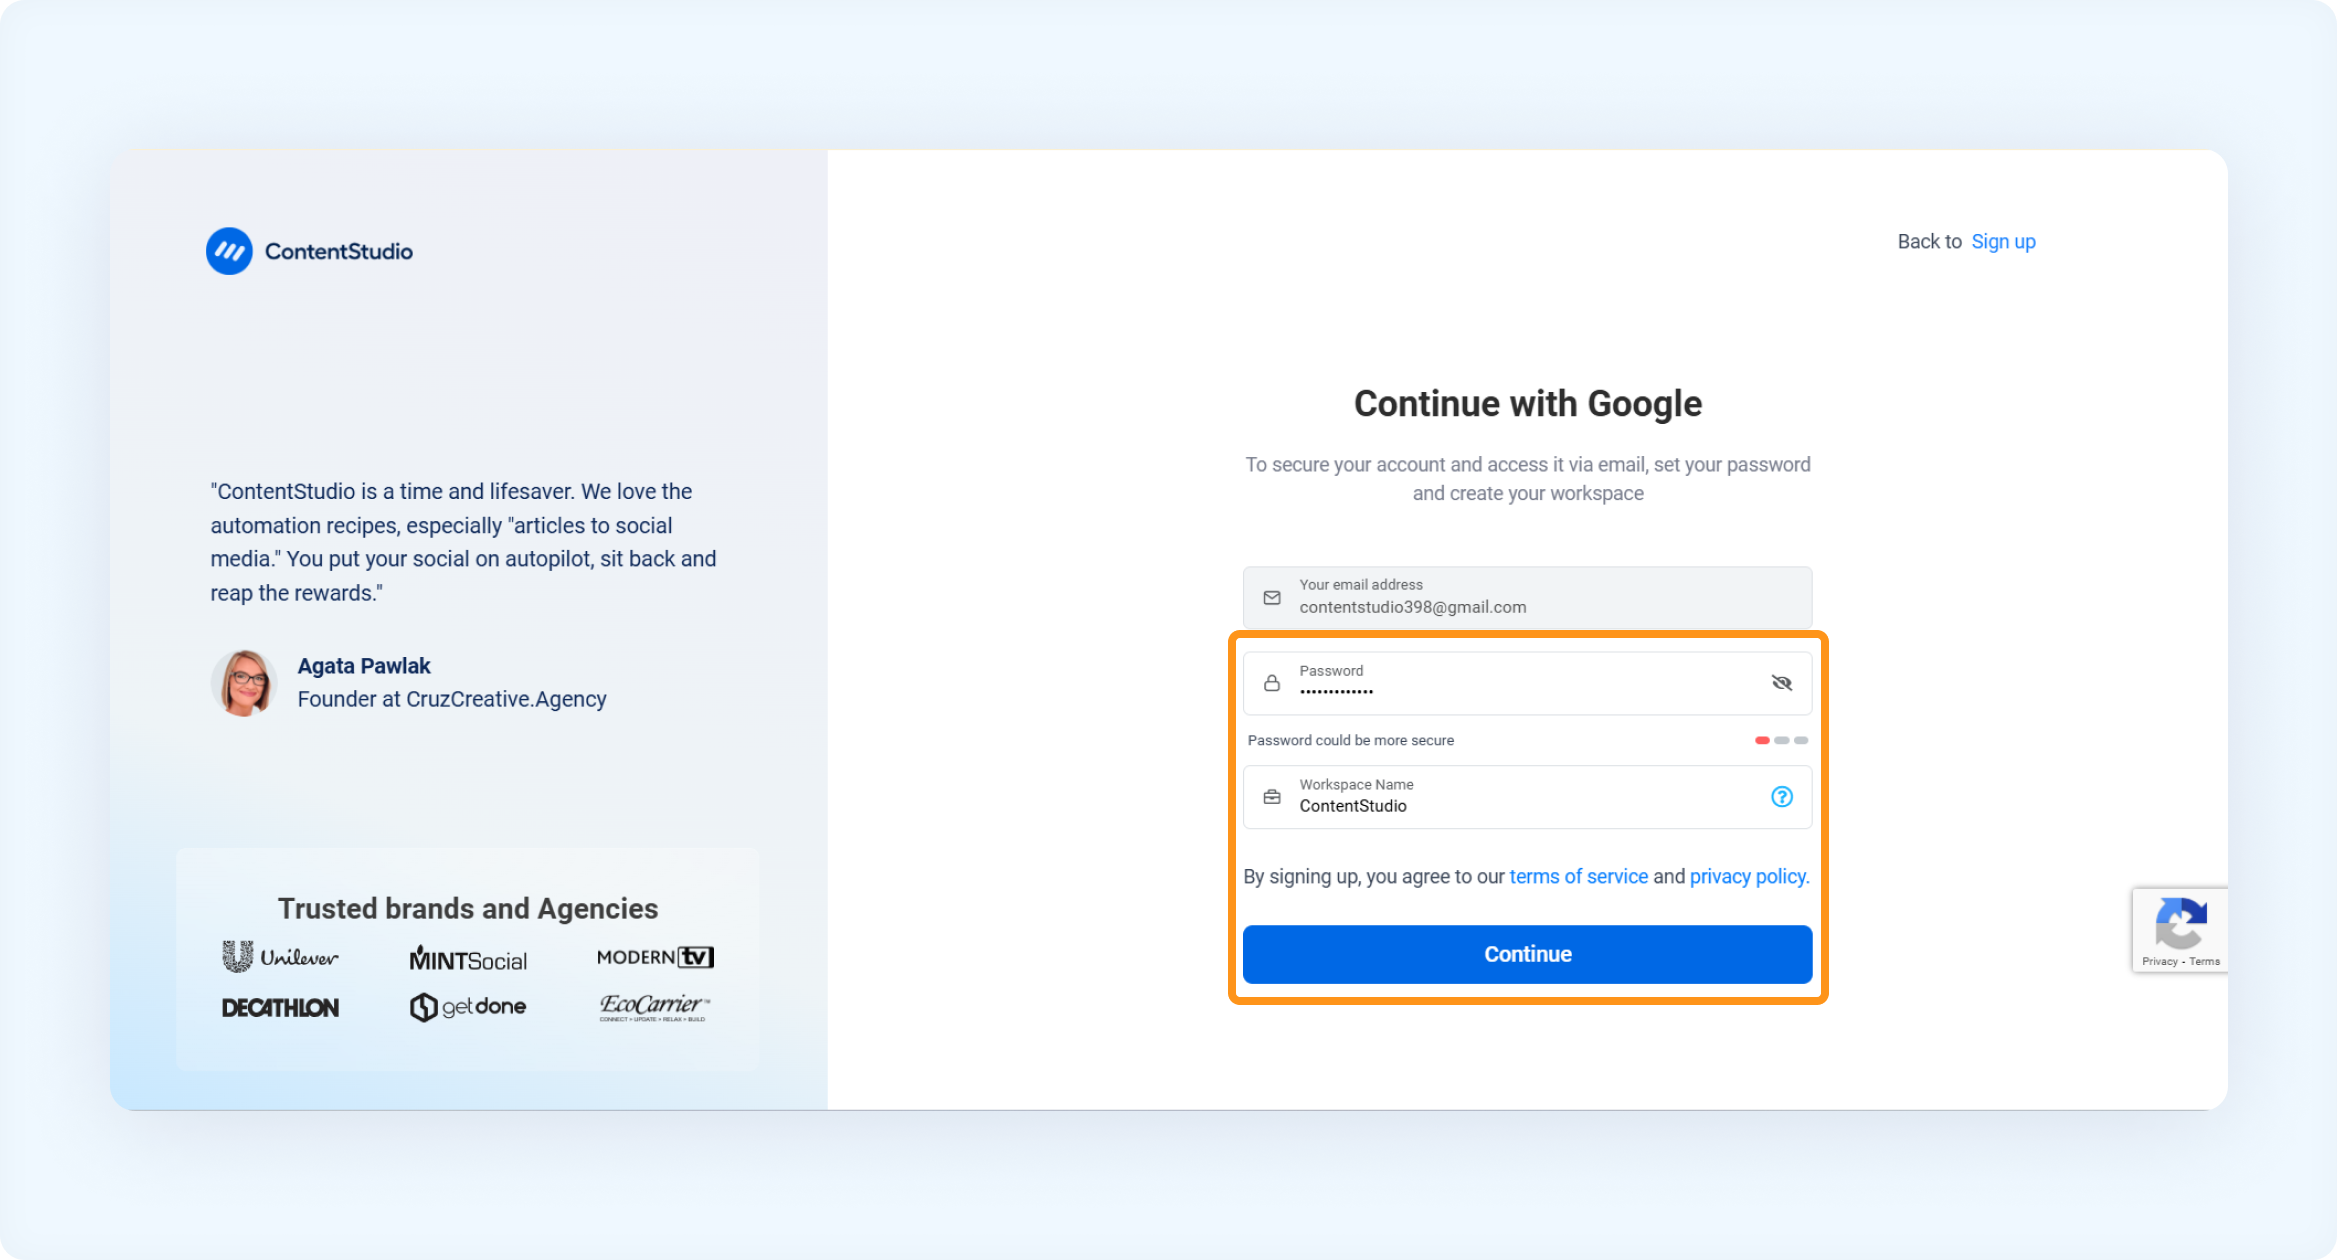Click the Unilever brand logo

[x=280, y=957]
